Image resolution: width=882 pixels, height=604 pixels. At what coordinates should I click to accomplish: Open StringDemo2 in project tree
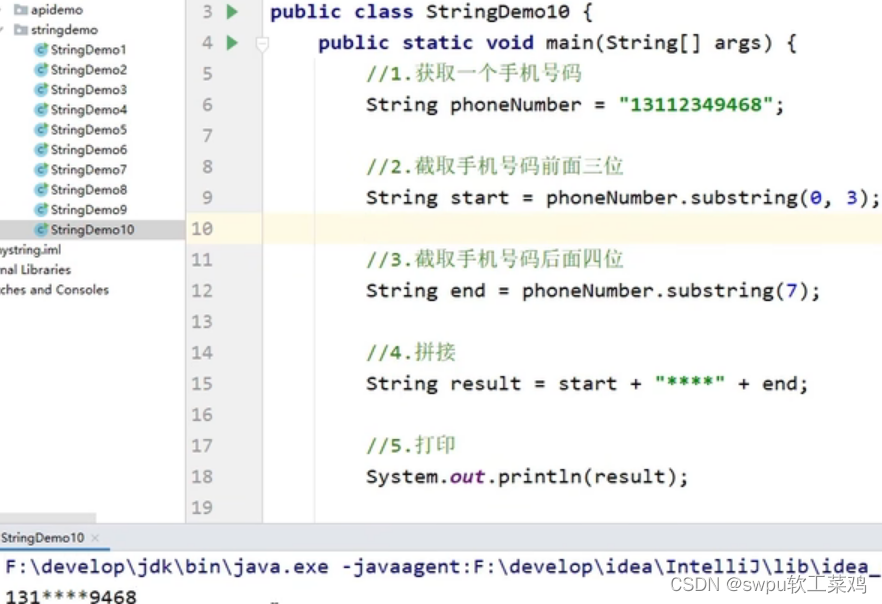click(x=89, y=70)
